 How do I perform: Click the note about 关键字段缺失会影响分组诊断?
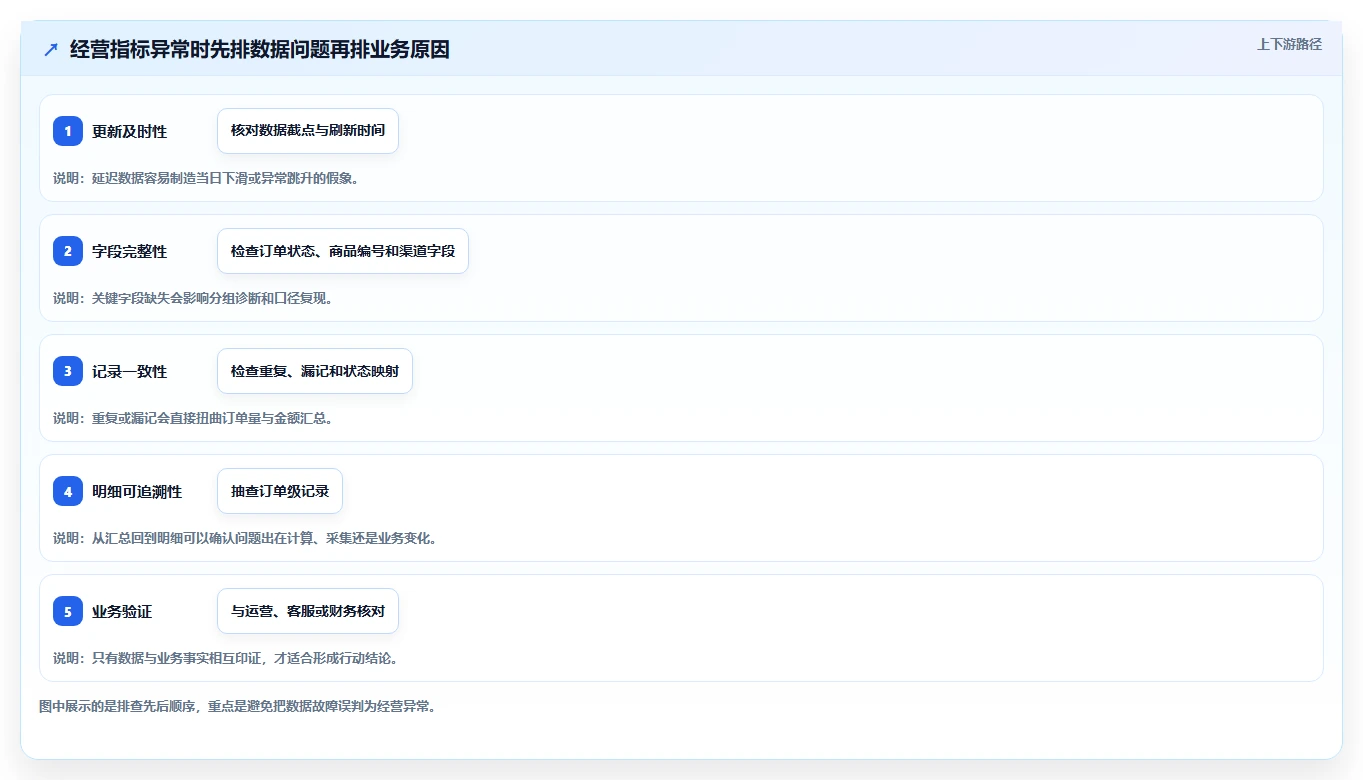pyautogui.click(x=193, y=298)
